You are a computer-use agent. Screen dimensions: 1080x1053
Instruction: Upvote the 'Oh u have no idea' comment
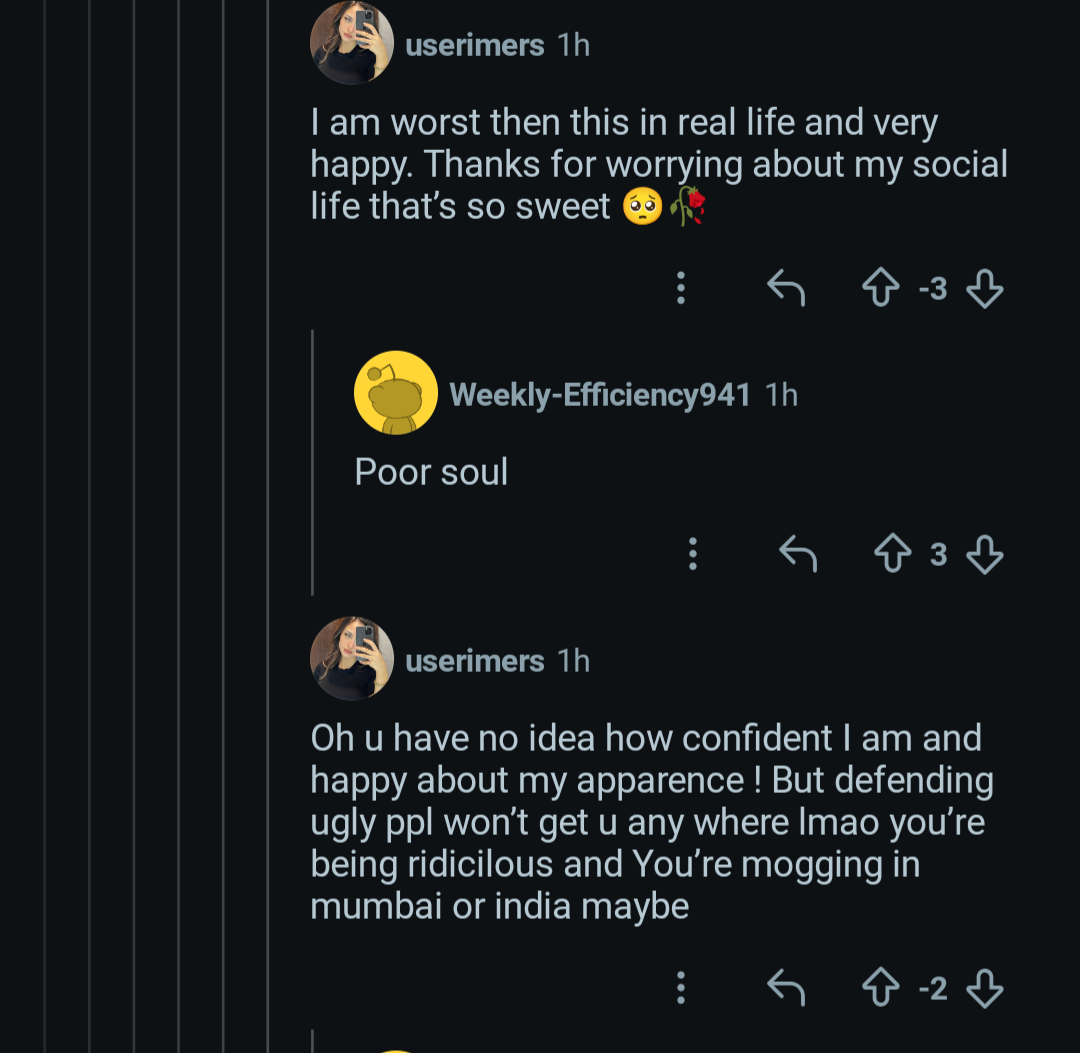coord(881,989)
